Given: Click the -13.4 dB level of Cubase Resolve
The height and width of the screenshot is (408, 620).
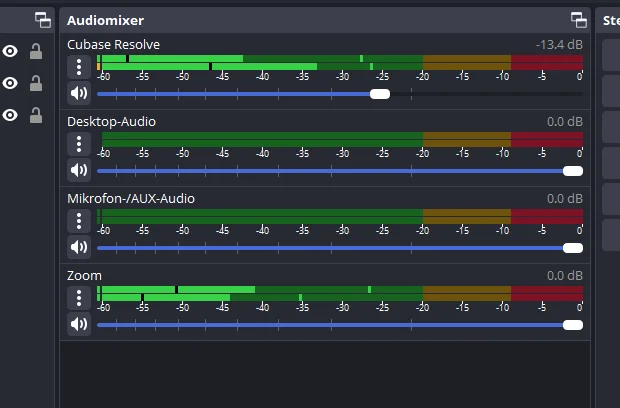Looking at the screenshot, I should tap(559, 45).
